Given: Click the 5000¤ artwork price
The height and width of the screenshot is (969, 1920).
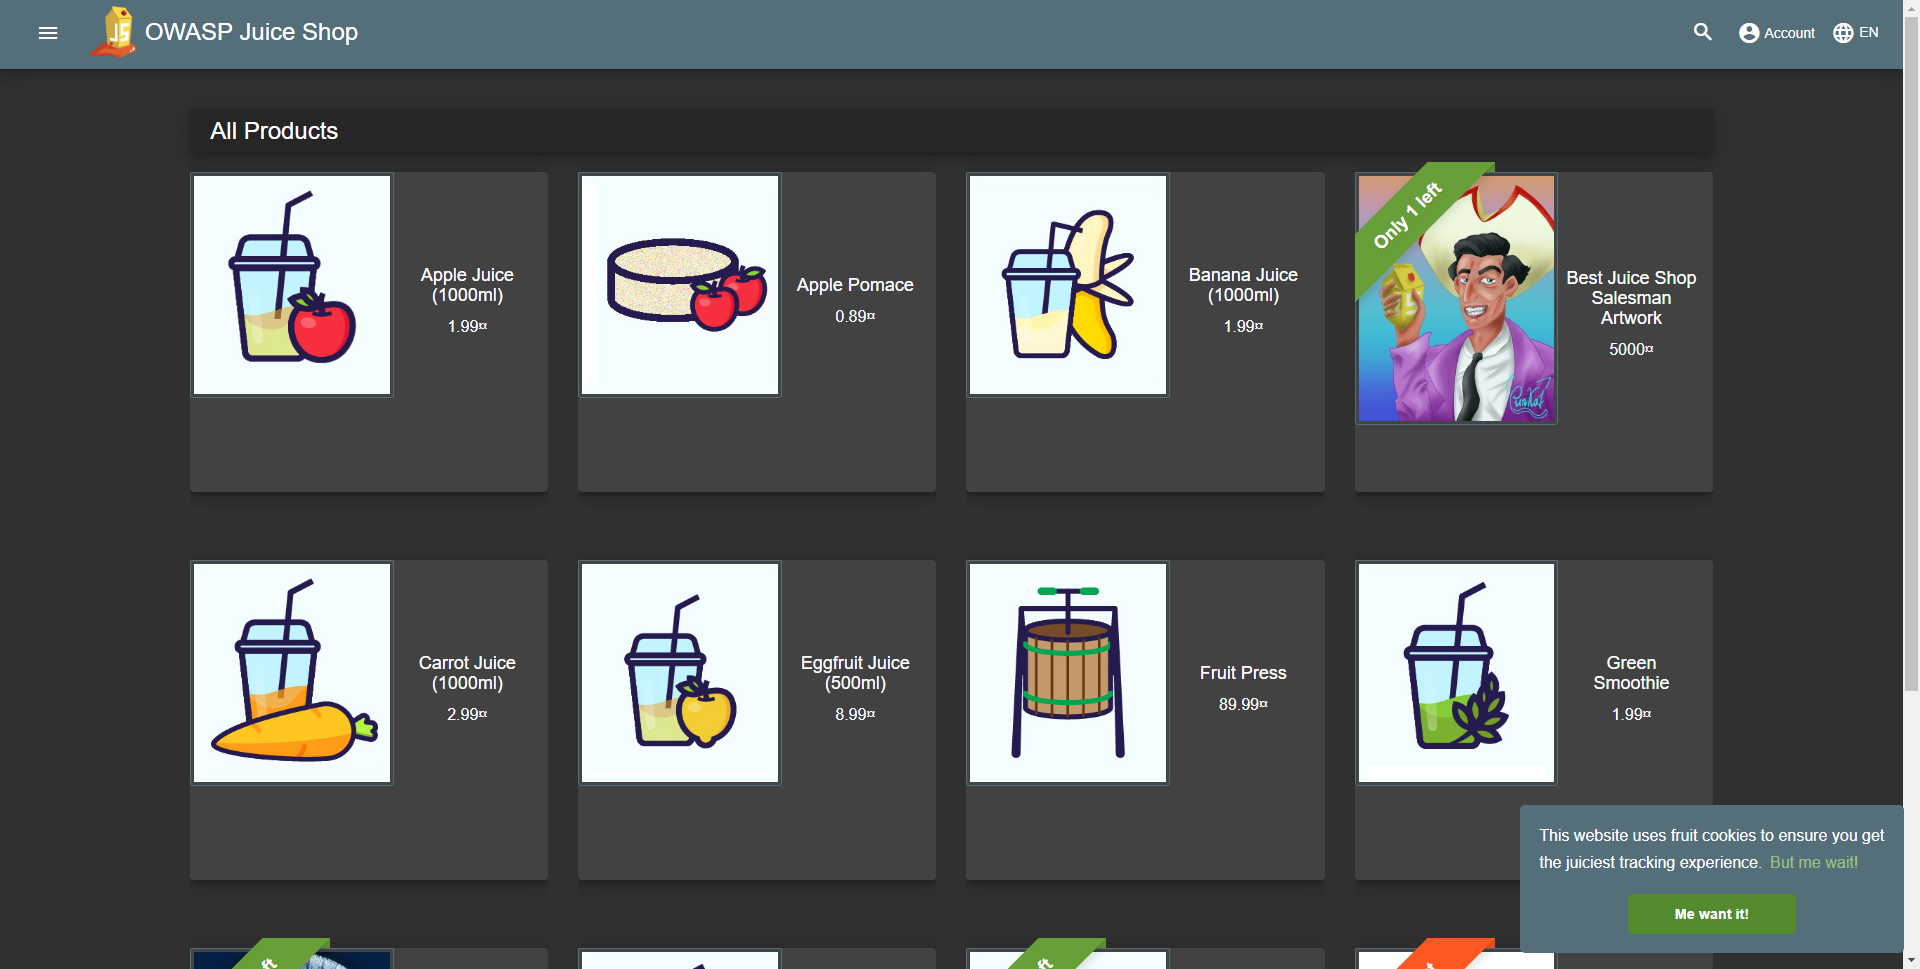Looking at the screenshot, I should [x=1631, y=349].
